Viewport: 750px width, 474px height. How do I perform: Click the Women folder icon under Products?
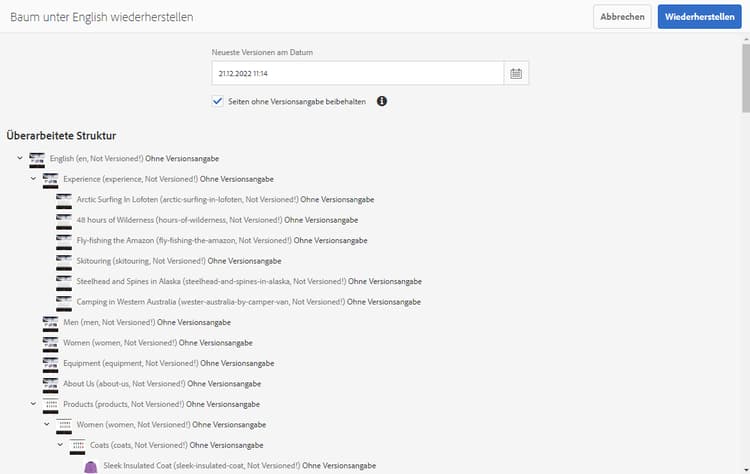64,427
